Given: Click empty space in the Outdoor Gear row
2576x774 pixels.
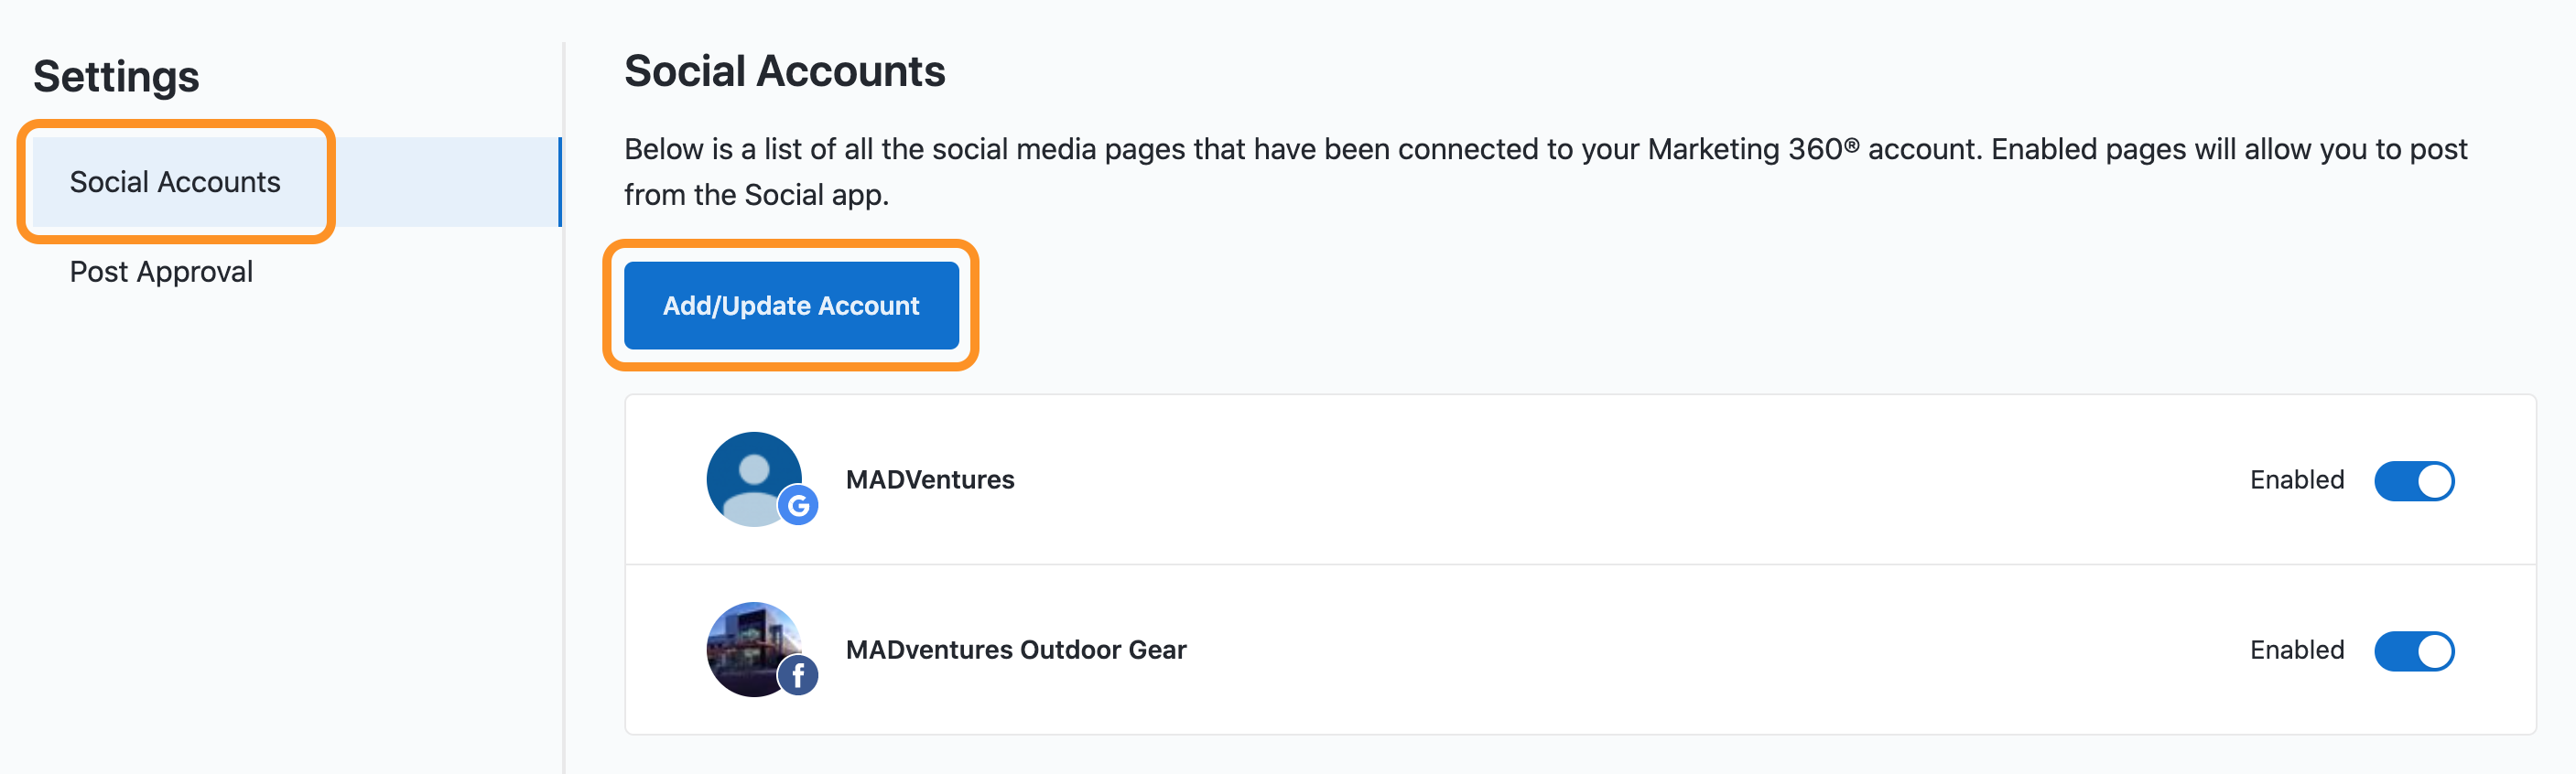Looking at the screenshot, I should (1700, 650).
